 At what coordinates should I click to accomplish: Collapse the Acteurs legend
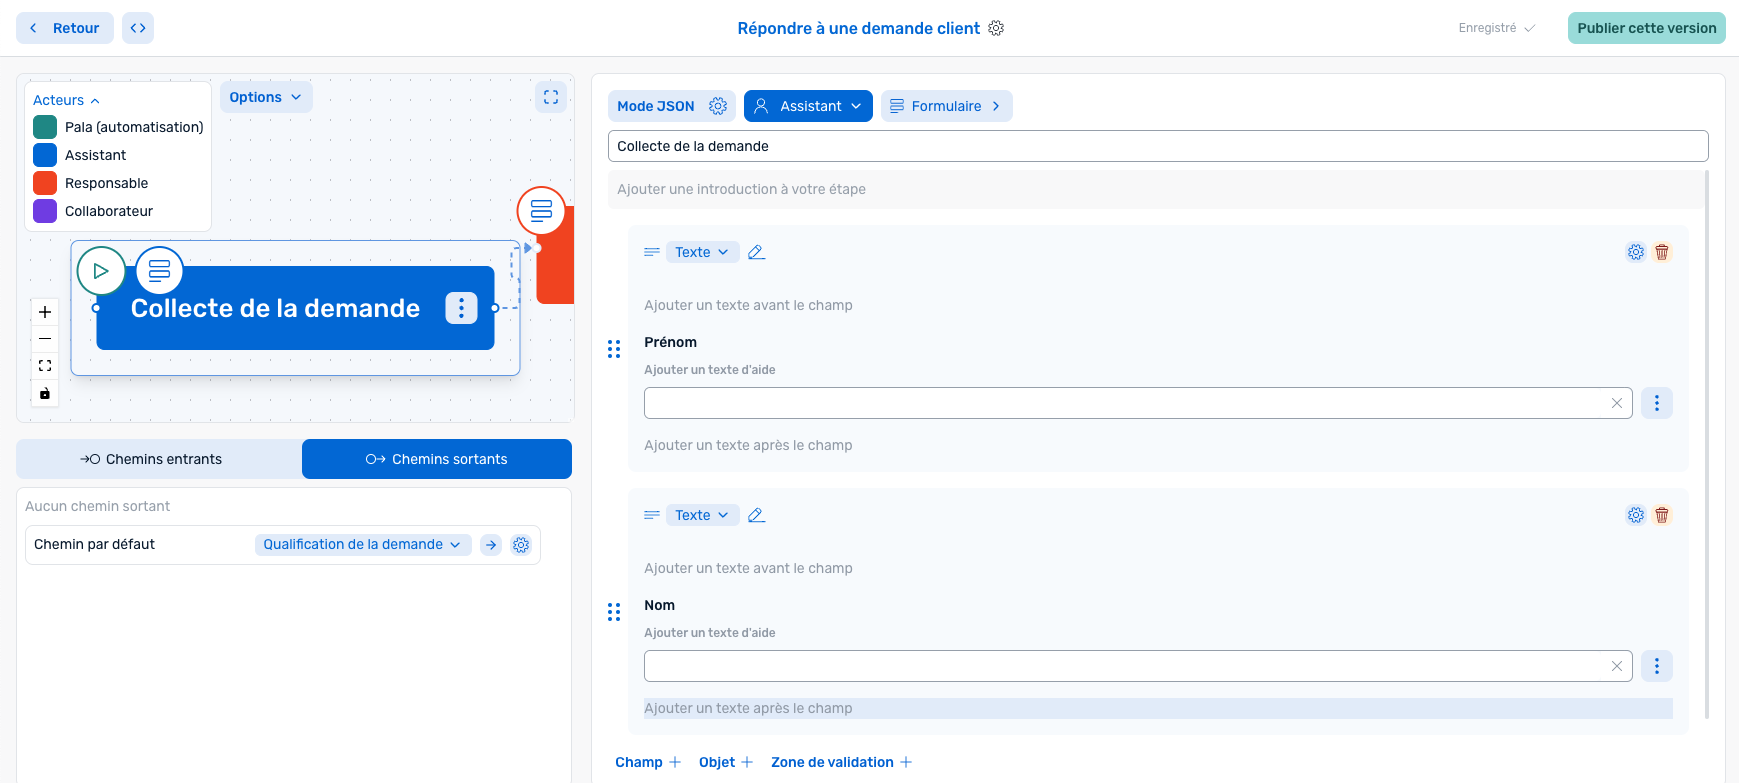tap(66, 100)
